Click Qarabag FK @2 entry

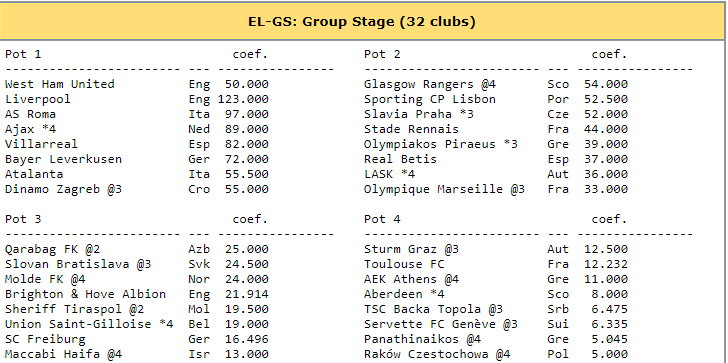click(x=52, y=249)
